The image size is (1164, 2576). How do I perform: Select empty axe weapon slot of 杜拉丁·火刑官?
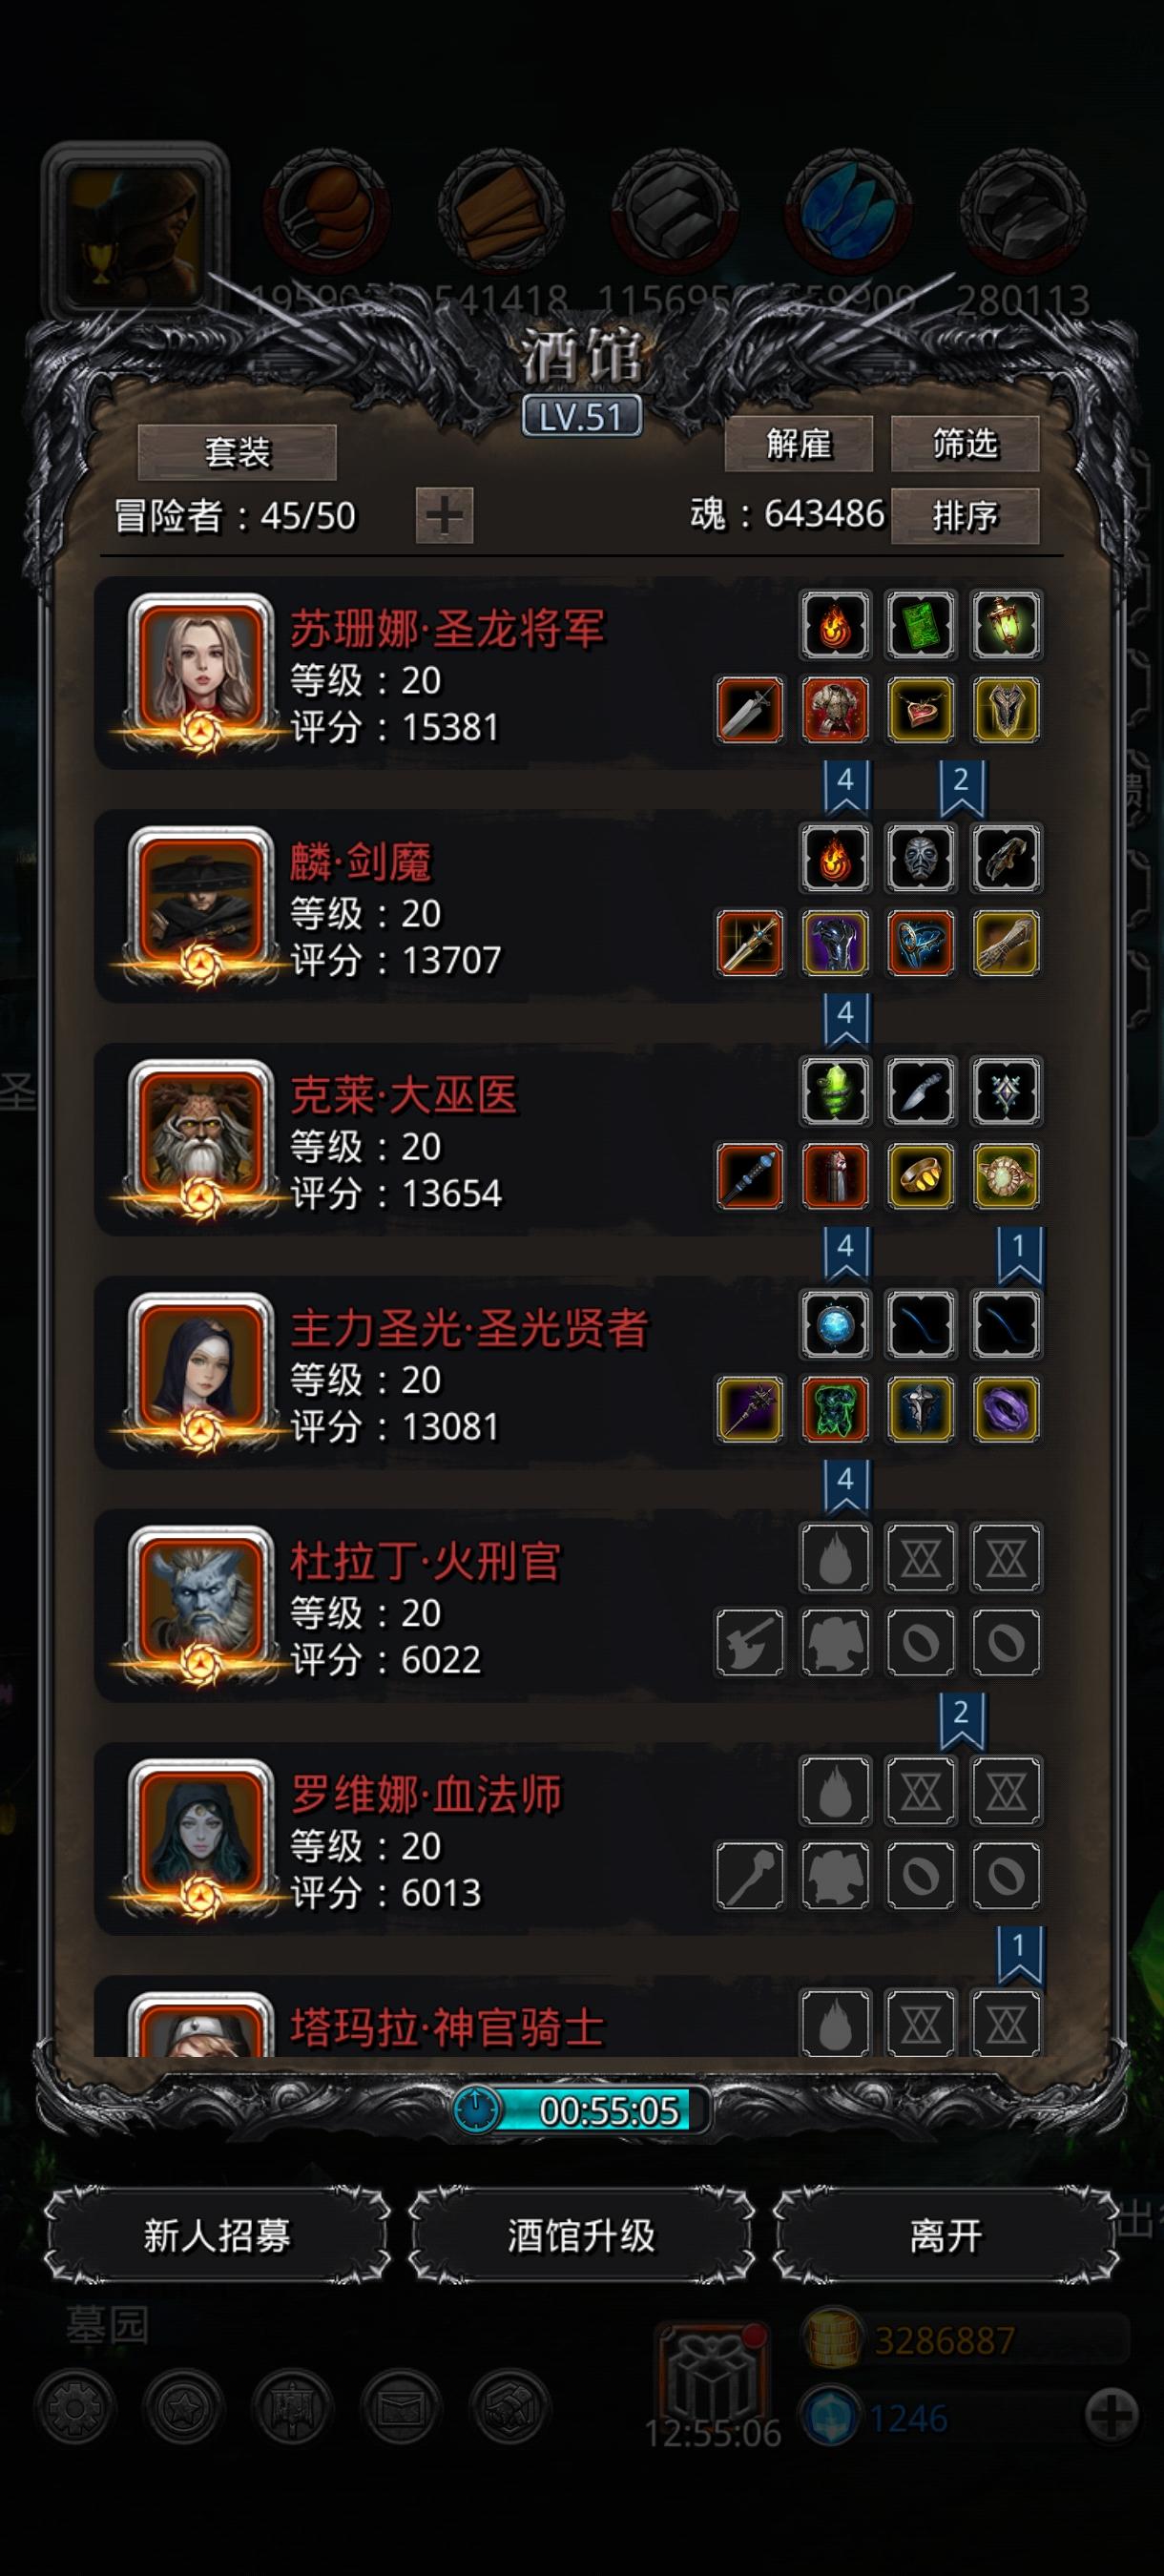point(750,1642)
